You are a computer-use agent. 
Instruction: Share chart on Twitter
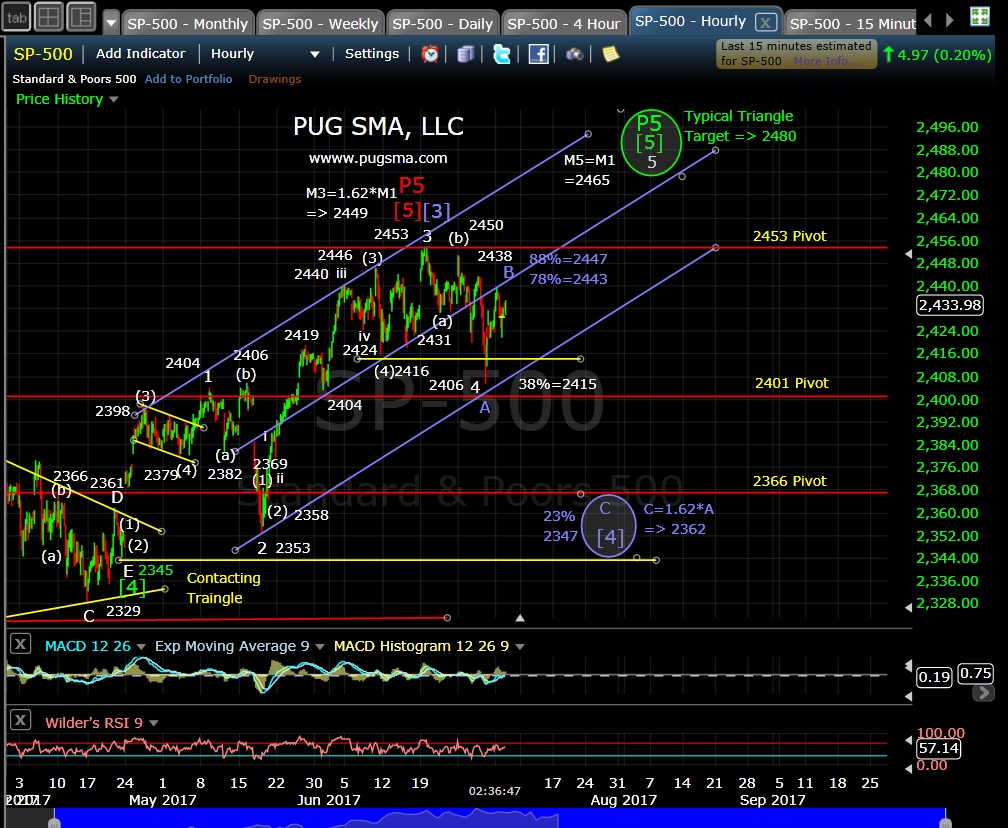coord(501,54)
